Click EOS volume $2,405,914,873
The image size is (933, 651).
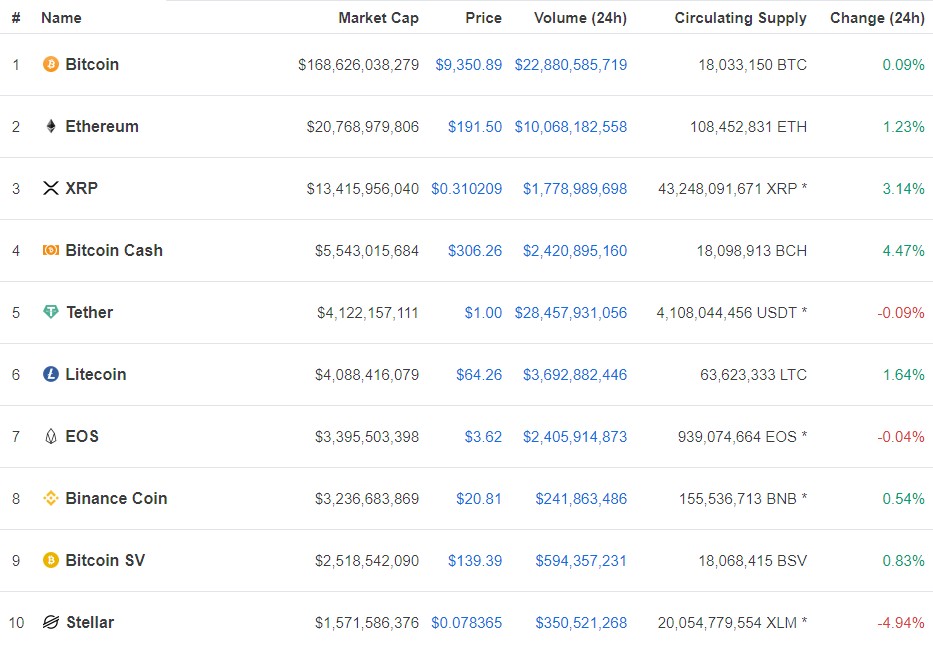pos(575,437)
